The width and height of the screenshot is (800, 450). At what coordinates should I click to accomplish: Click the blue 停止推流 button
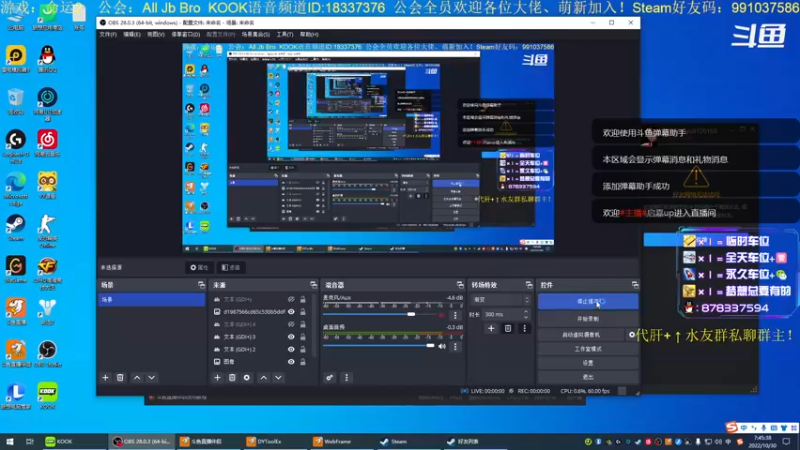coord(588,302)
